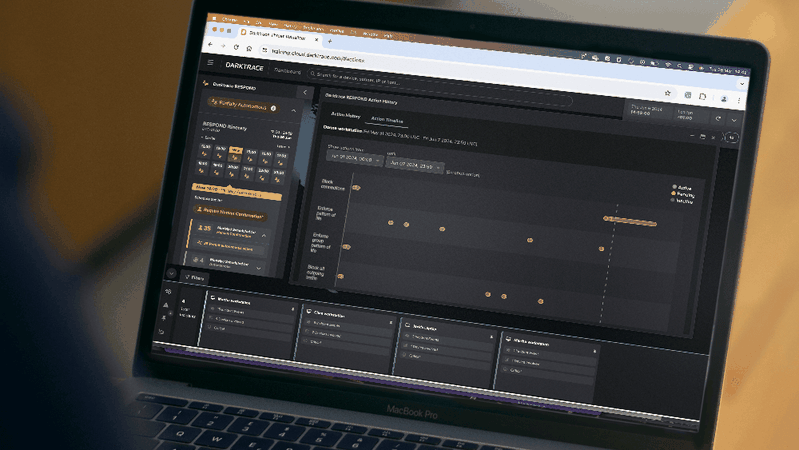
Task: Open the Chrome profile avatar
Action: [x=724, y=99]
